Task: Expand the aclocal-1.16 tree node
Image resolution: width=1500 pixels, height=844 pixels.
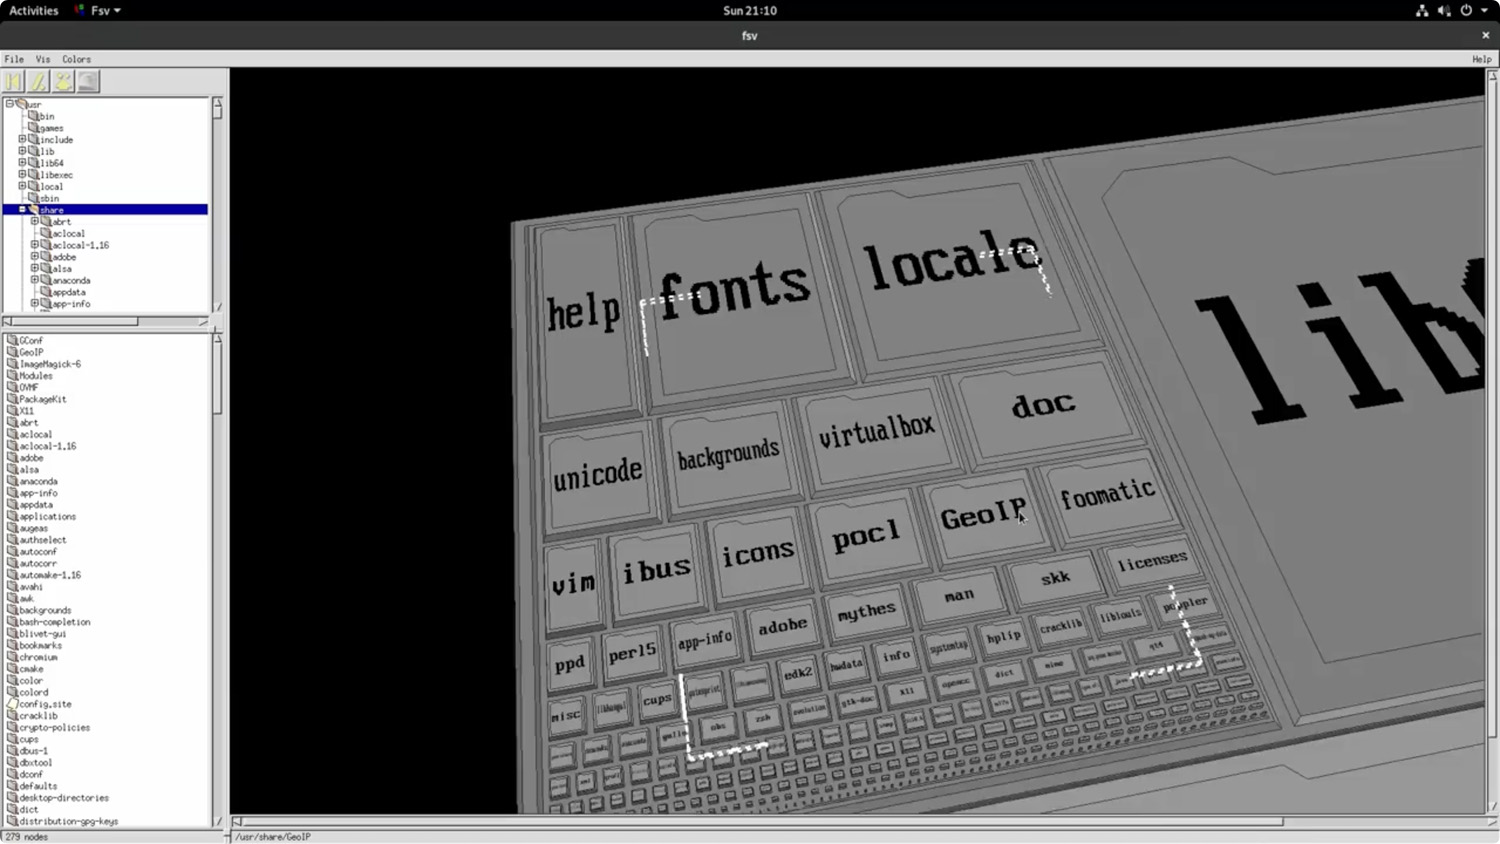Action: (34, 245)
